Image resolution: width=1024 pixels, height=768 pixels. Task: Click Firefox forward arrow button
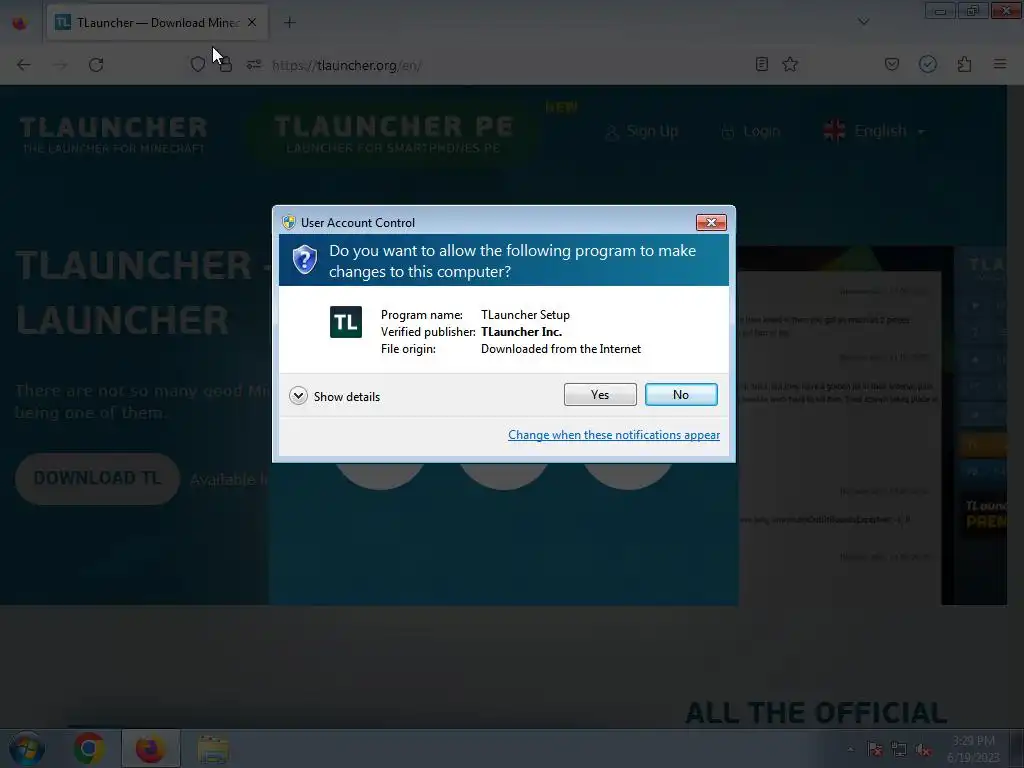click(60, 65)
